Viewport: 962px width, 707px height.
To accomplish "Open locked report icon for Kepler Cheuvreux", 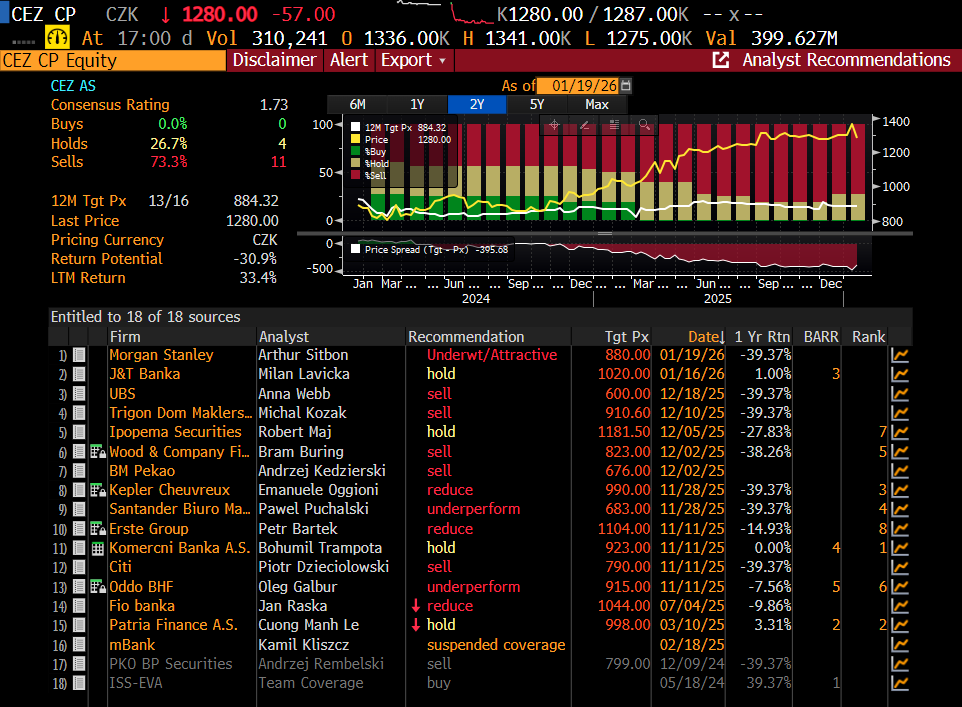I will click(x=97, y=490).
